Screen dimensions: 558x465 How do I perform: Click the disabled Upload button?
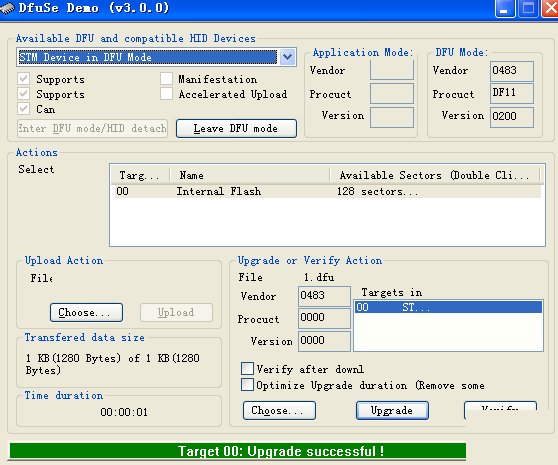point(177,312)
